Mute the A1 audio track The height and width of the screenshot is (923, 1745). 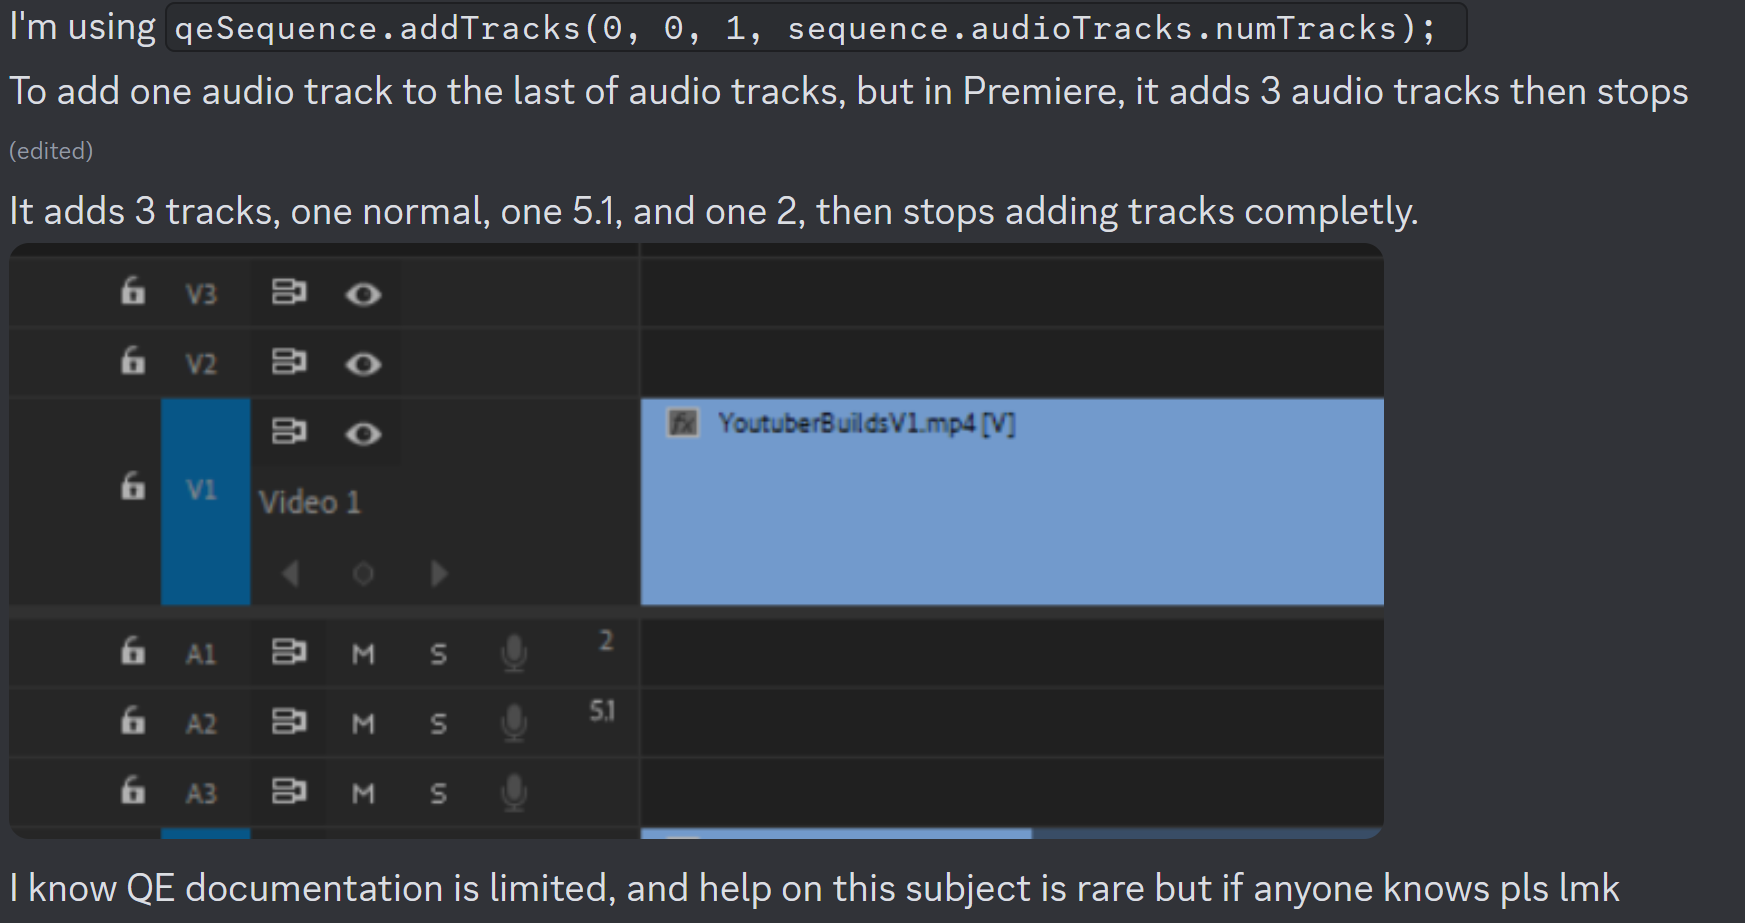click(363, 653)
